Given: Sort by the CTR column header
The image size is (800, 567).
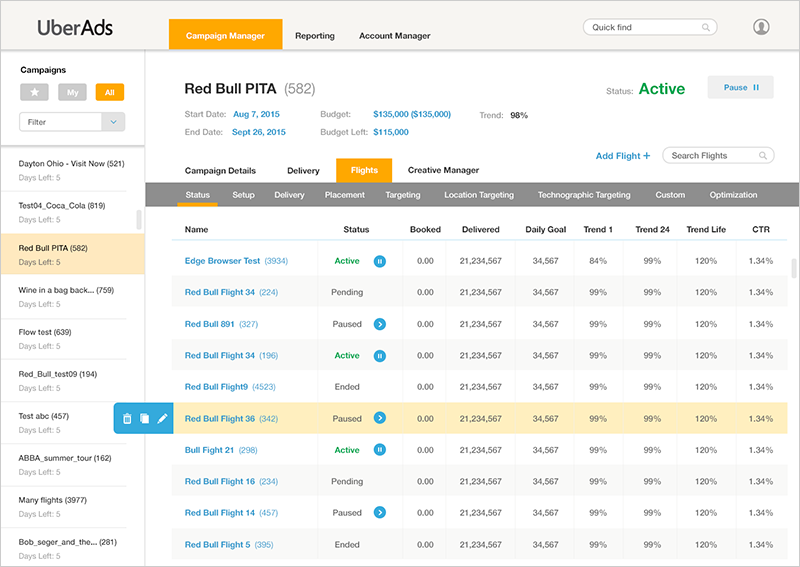Looking at the screenshot, I should 761,230.
